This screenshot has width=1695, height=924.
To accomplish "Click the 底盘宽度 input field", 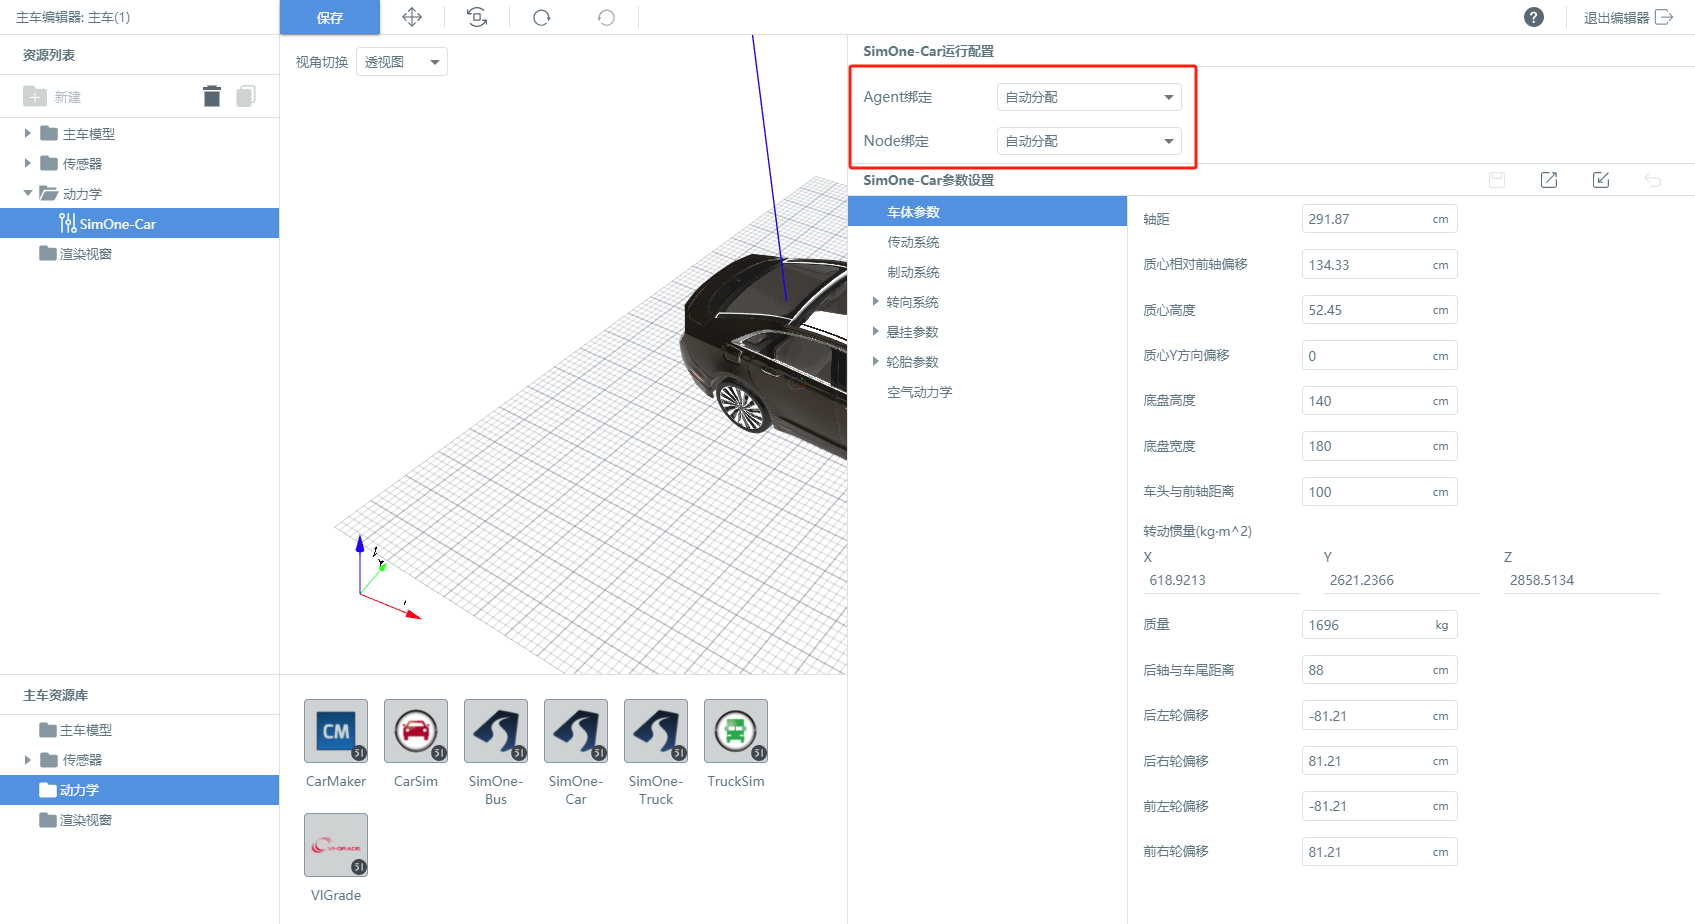I will (1379, 446).
